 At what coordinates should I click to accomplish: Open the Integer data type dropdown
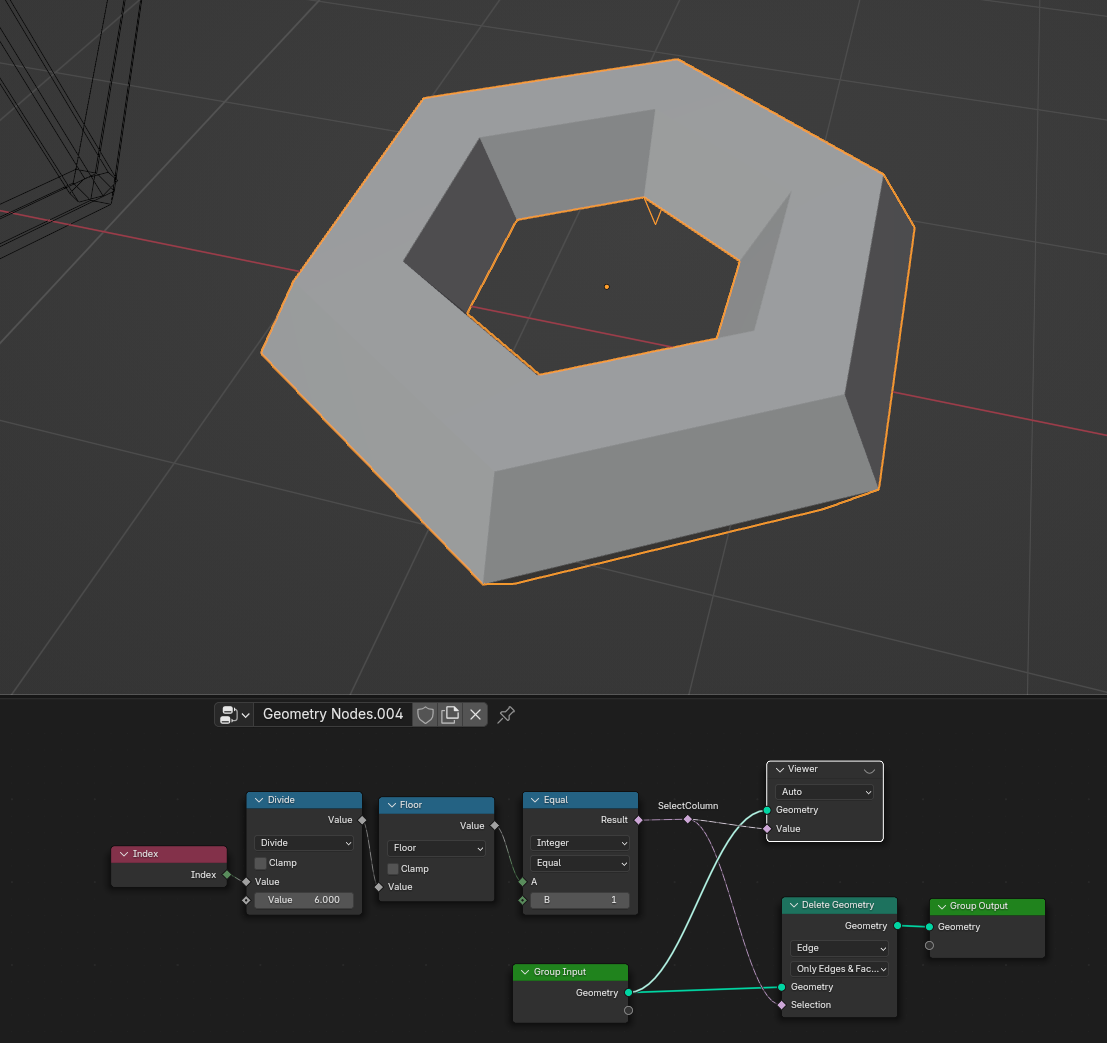click(x=580, y=842)
